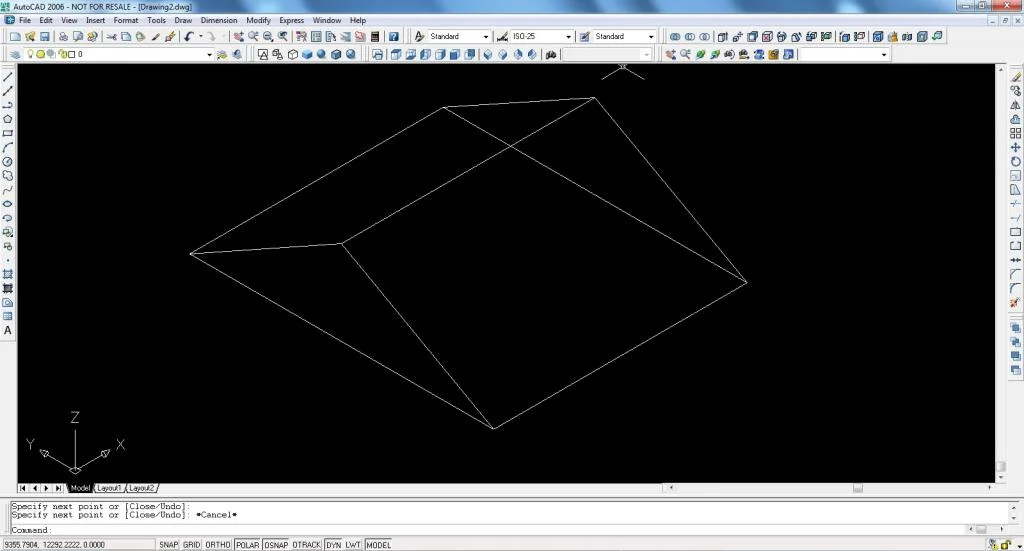Click the SNAP button in status bar
The image size is (1024, 551).
pos(168,544)
